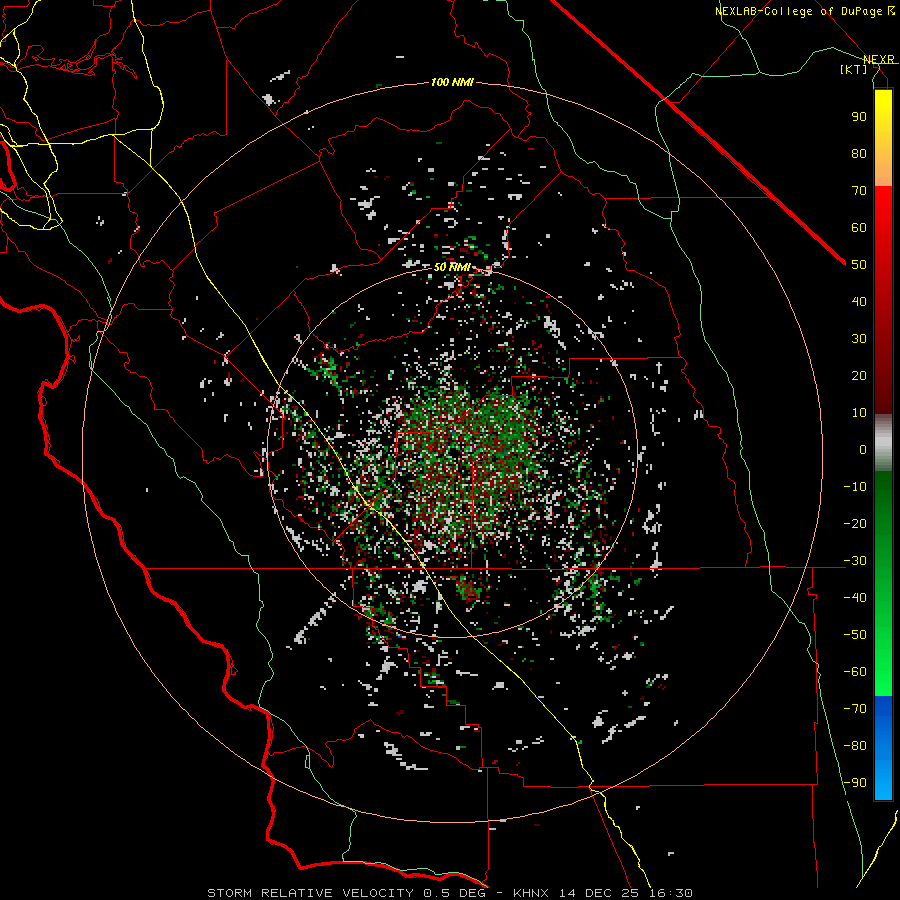Click the Storm Relative Velocity caption text

click(450, 893)
